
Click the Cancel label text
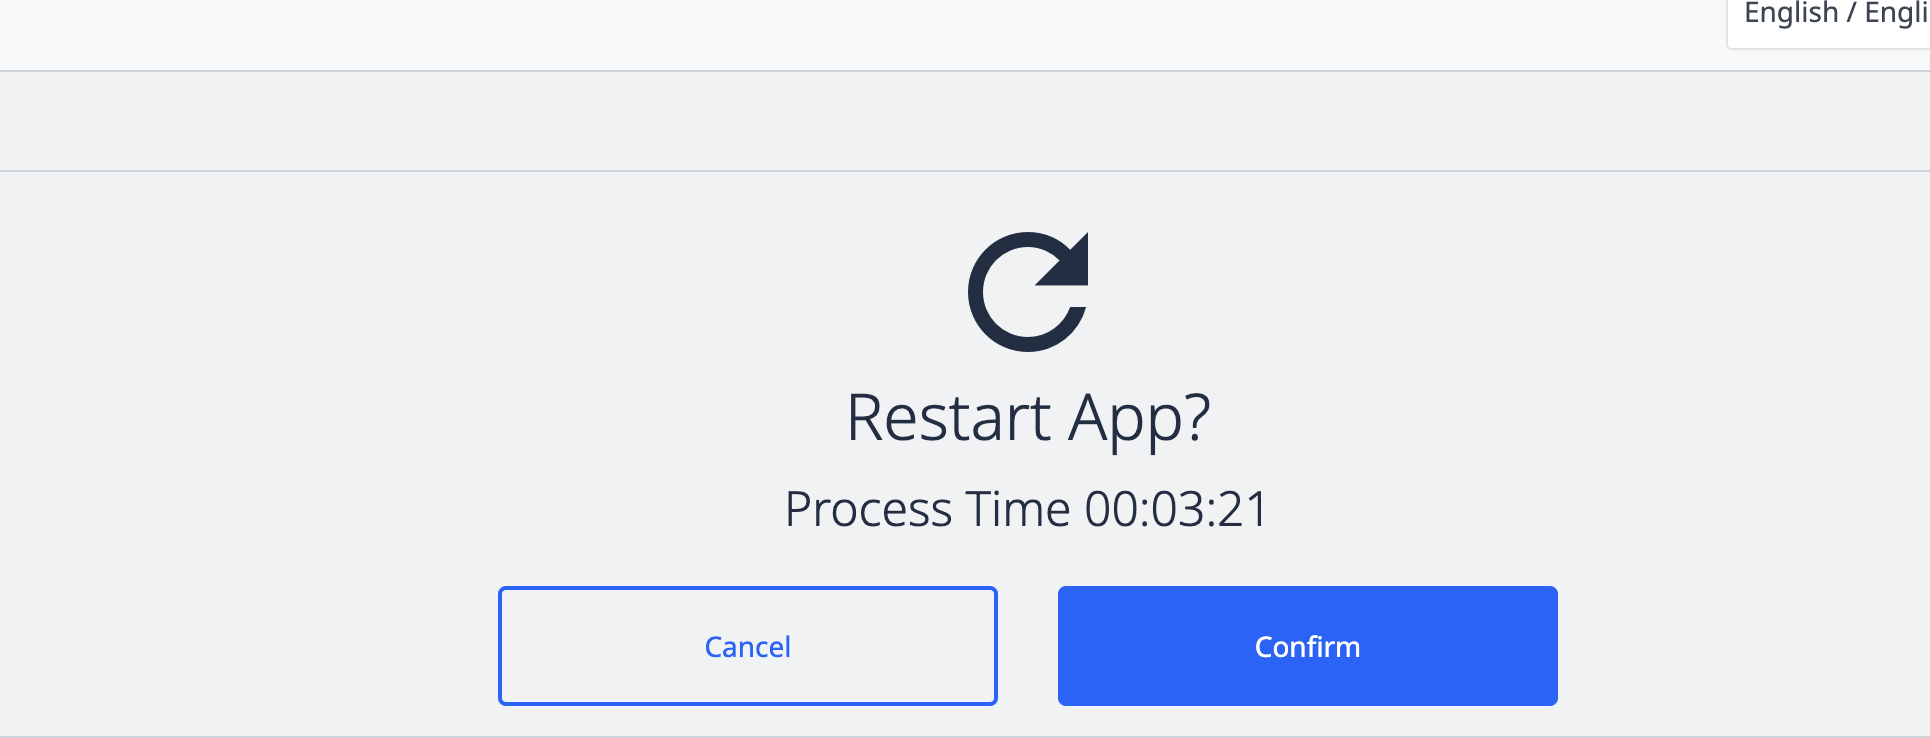coord(748,647)
